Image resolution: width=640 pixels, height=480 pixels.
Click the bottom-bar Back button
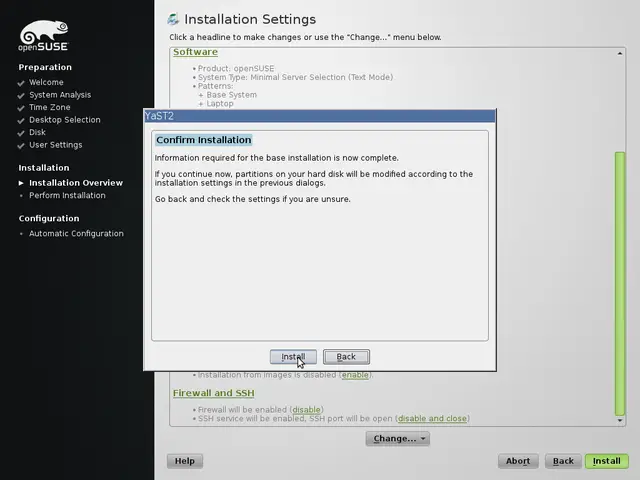click(563, 461)
